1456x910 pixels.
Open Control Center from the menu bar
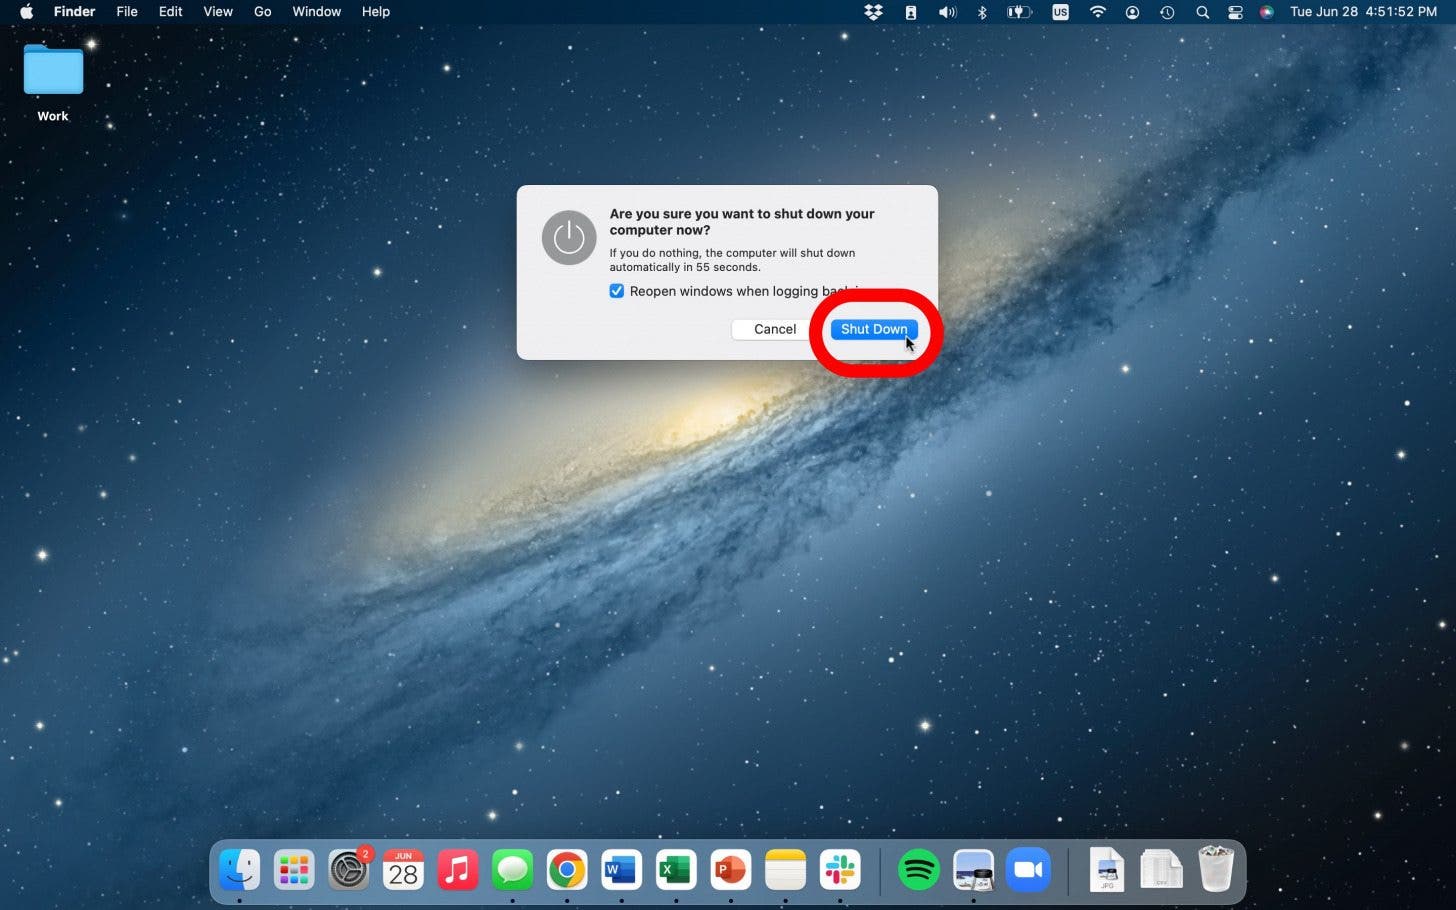click(1235, 12)
